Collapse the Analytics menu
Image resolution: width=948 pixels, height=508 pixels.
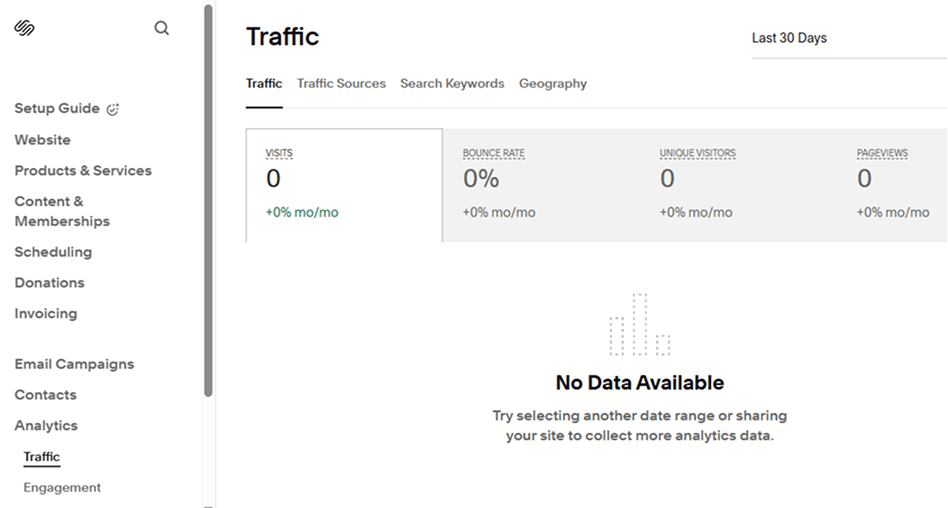click(46, 426)
